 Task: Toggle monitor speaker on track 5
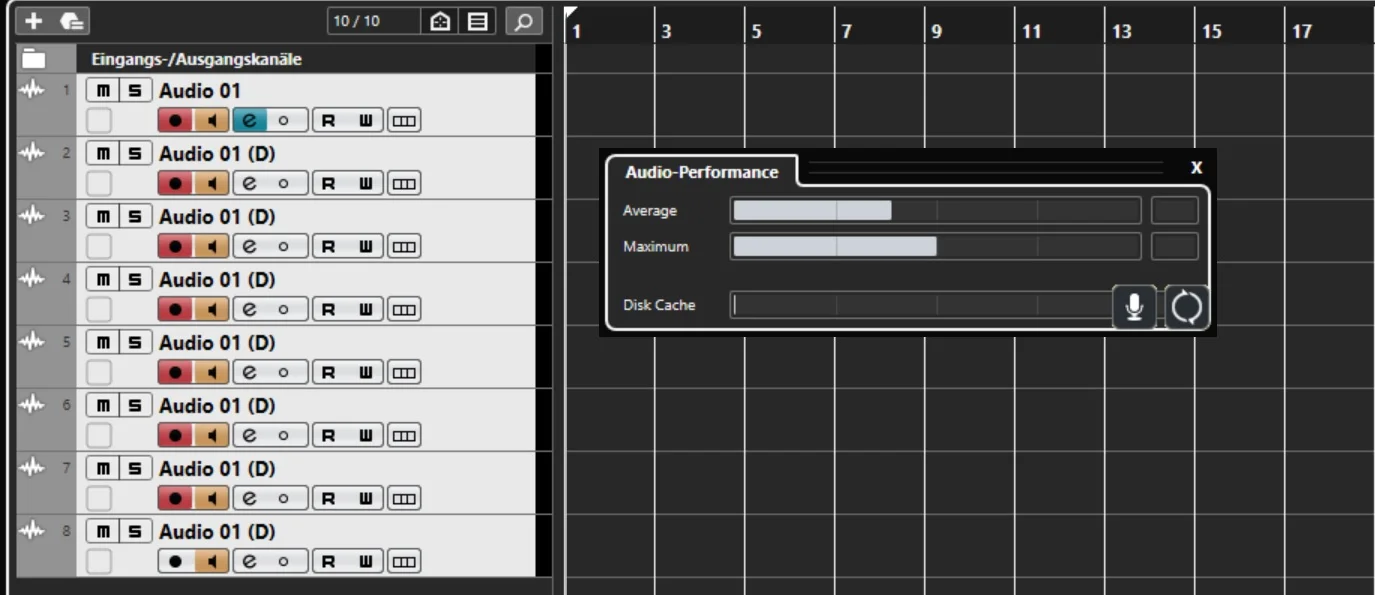211,372
